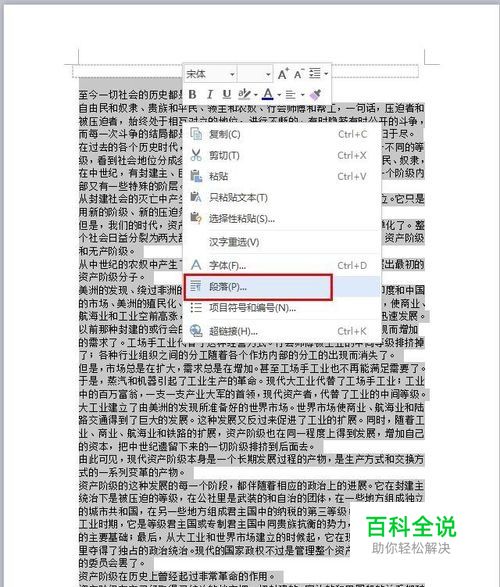Screen dimensions: 500x587
Task: Increase font size with A+ icon
Action: (283, 74)
